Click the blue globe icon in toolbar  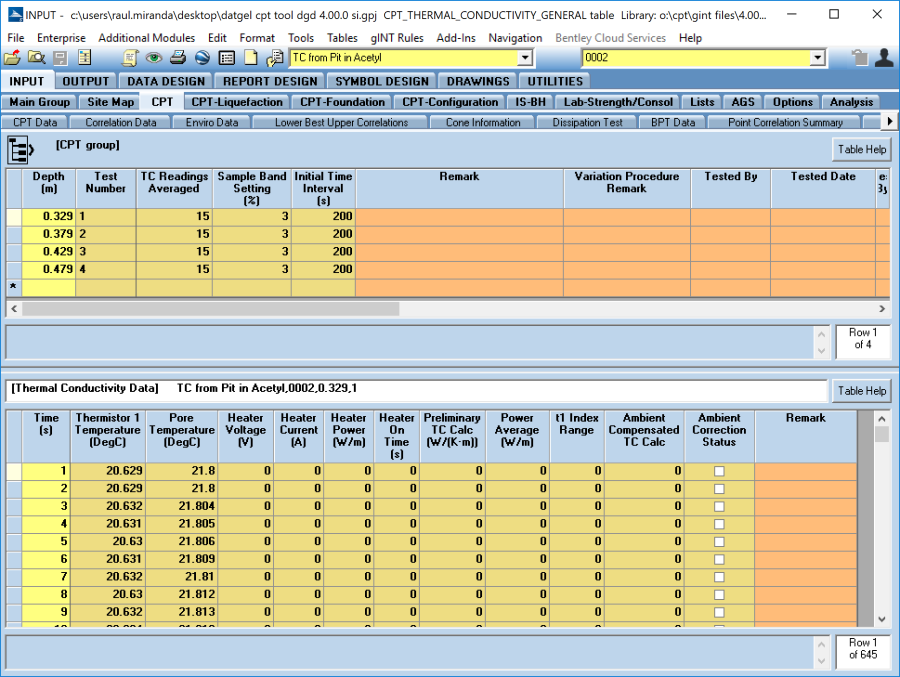202,58
